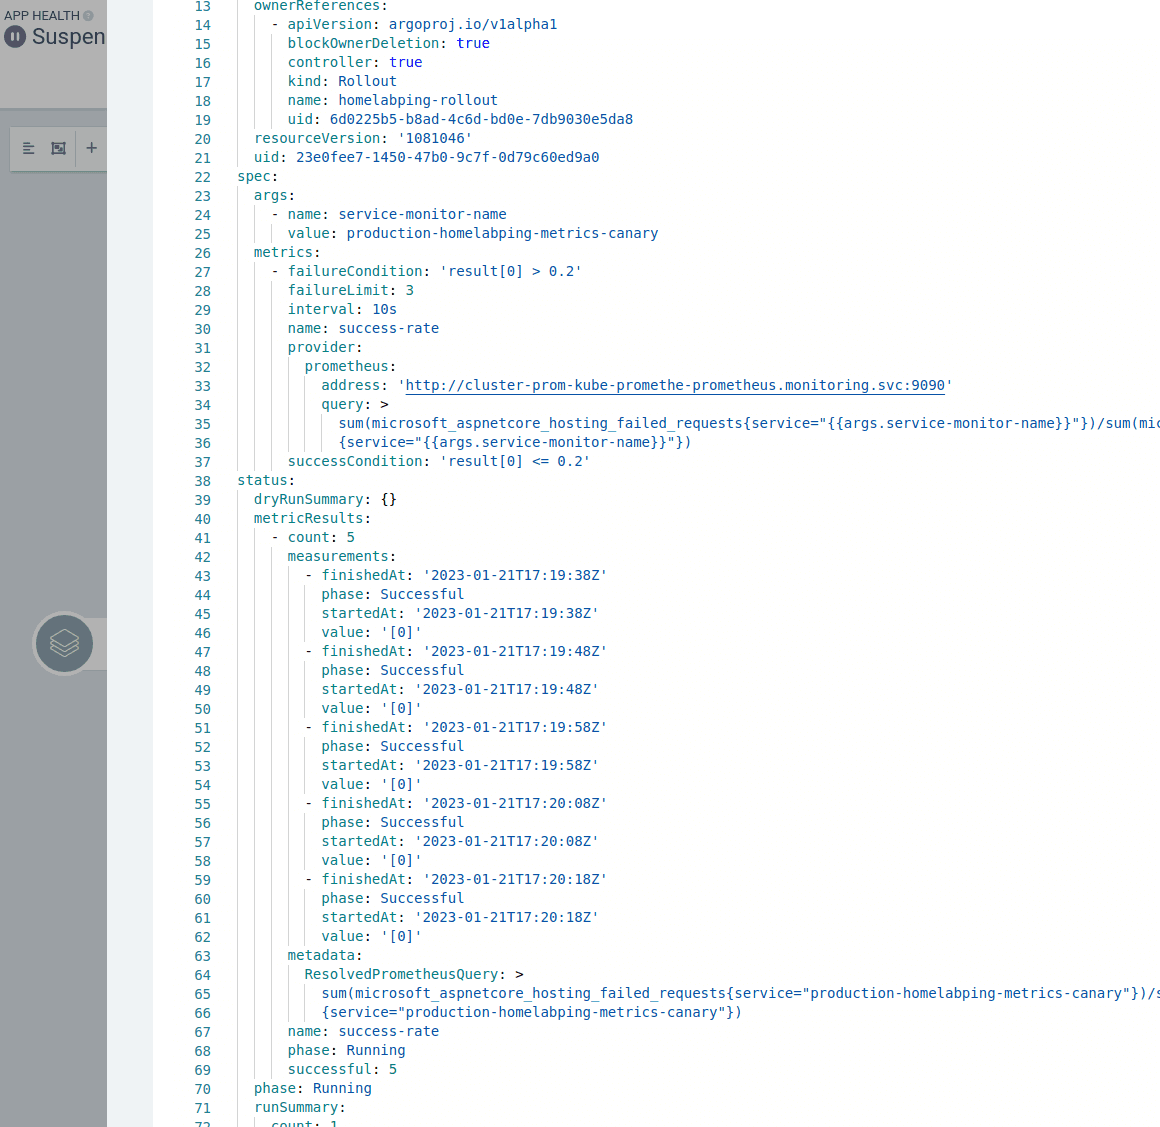
Task: Select the application layers node icon
Action: coord(64,643)
